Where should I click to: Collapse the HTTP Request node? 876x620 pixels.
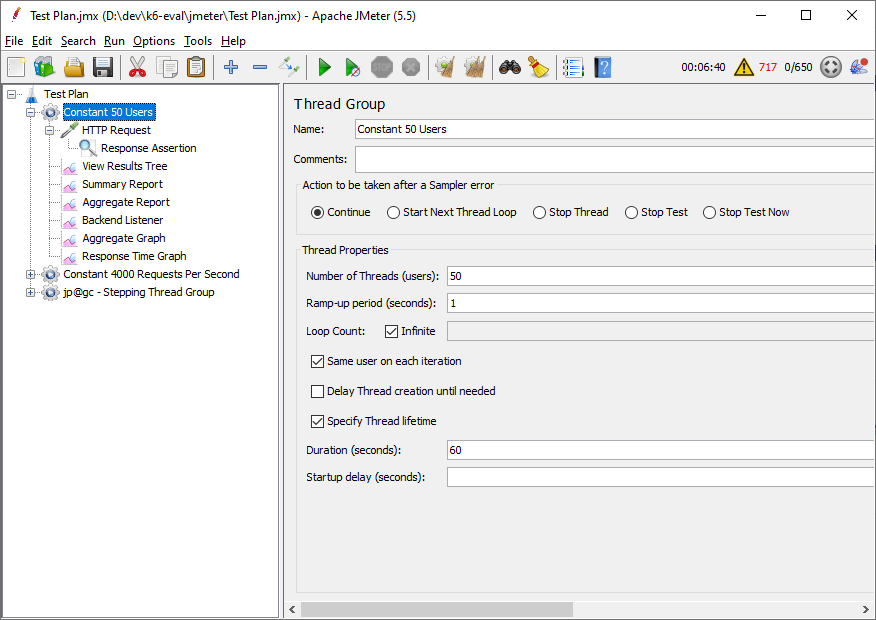coord(50,131)
